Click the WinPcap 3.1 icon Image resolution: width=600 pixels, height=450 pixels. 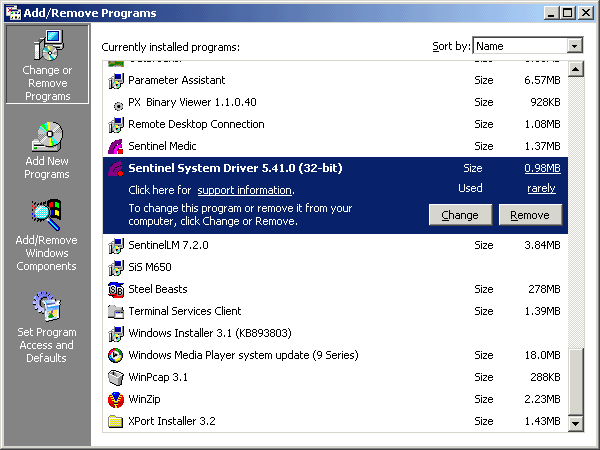click(116, 377)
